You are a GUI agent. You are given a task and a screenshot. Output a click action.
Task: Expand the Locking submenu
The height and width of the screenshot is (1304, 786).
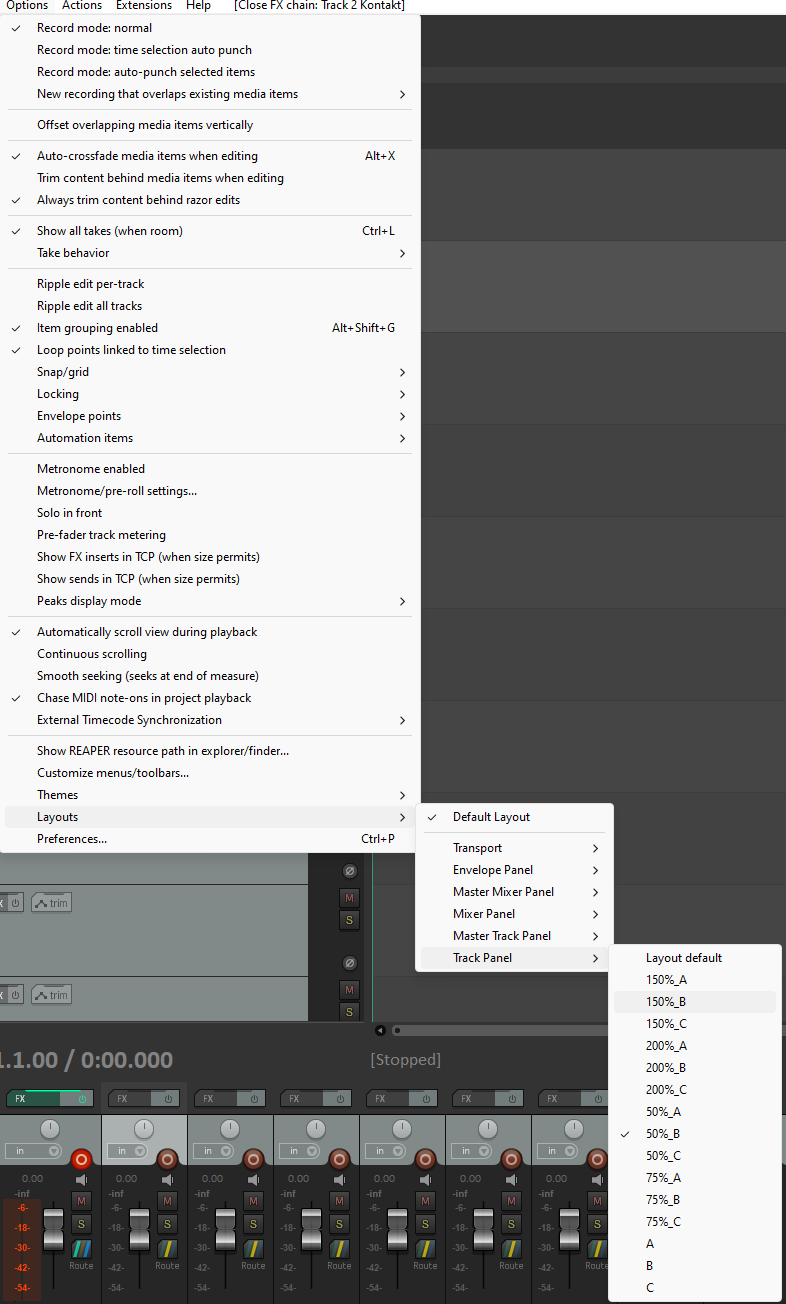click(210, 394)
